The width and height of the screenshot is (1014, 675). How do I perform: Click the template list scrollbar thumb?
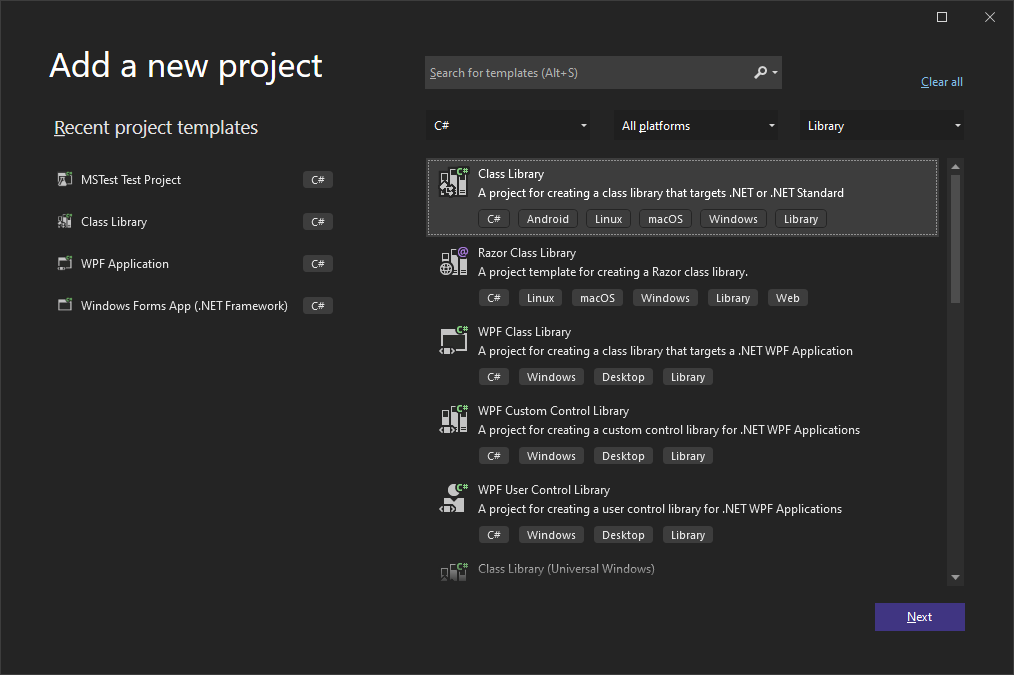tap(955, 239)
